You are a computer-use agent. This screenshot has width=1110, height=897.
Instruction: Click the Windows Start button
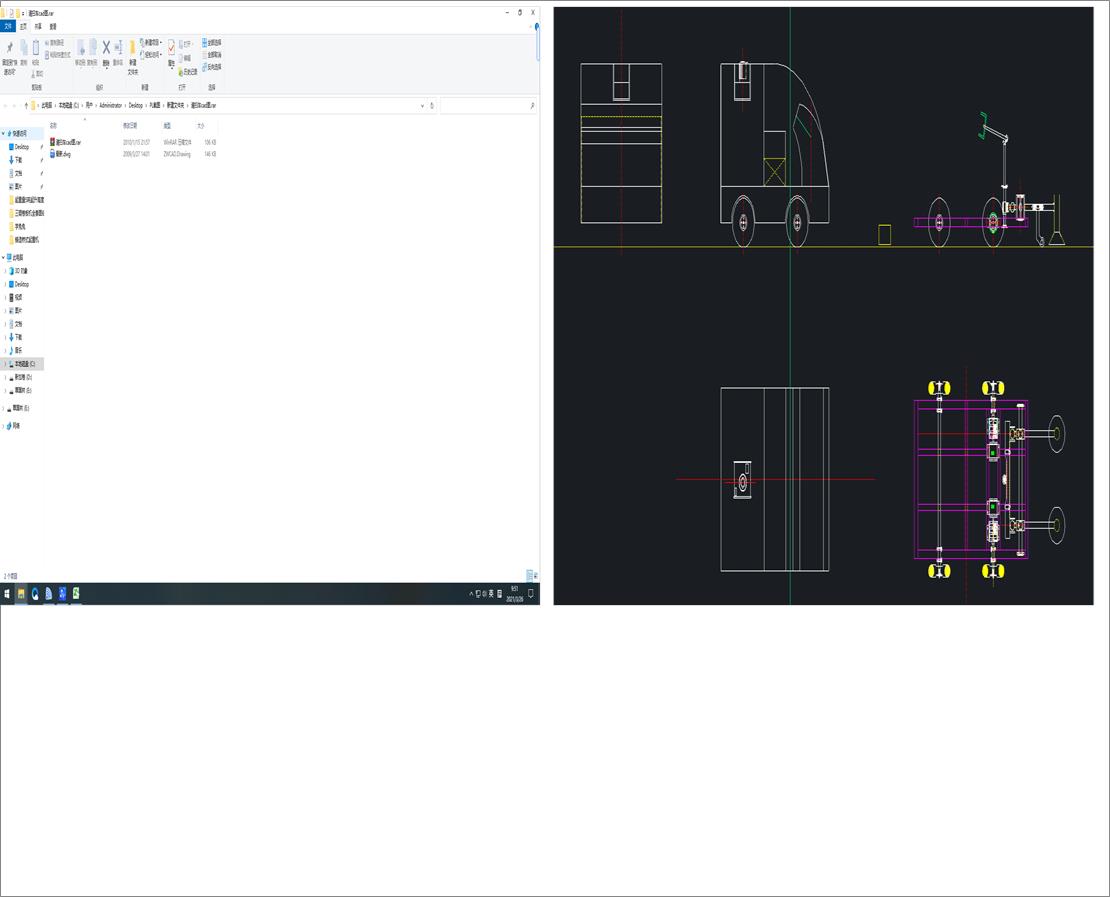click(9, 593)
